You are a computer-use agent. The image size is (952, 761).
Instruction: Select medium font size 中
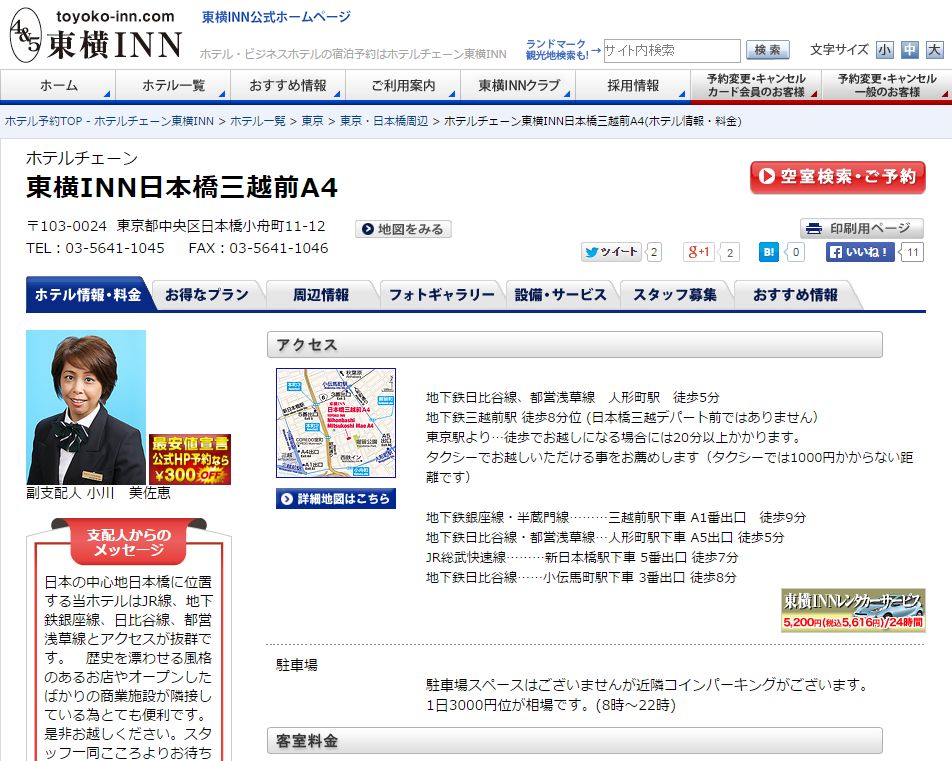tap(909, 49)
